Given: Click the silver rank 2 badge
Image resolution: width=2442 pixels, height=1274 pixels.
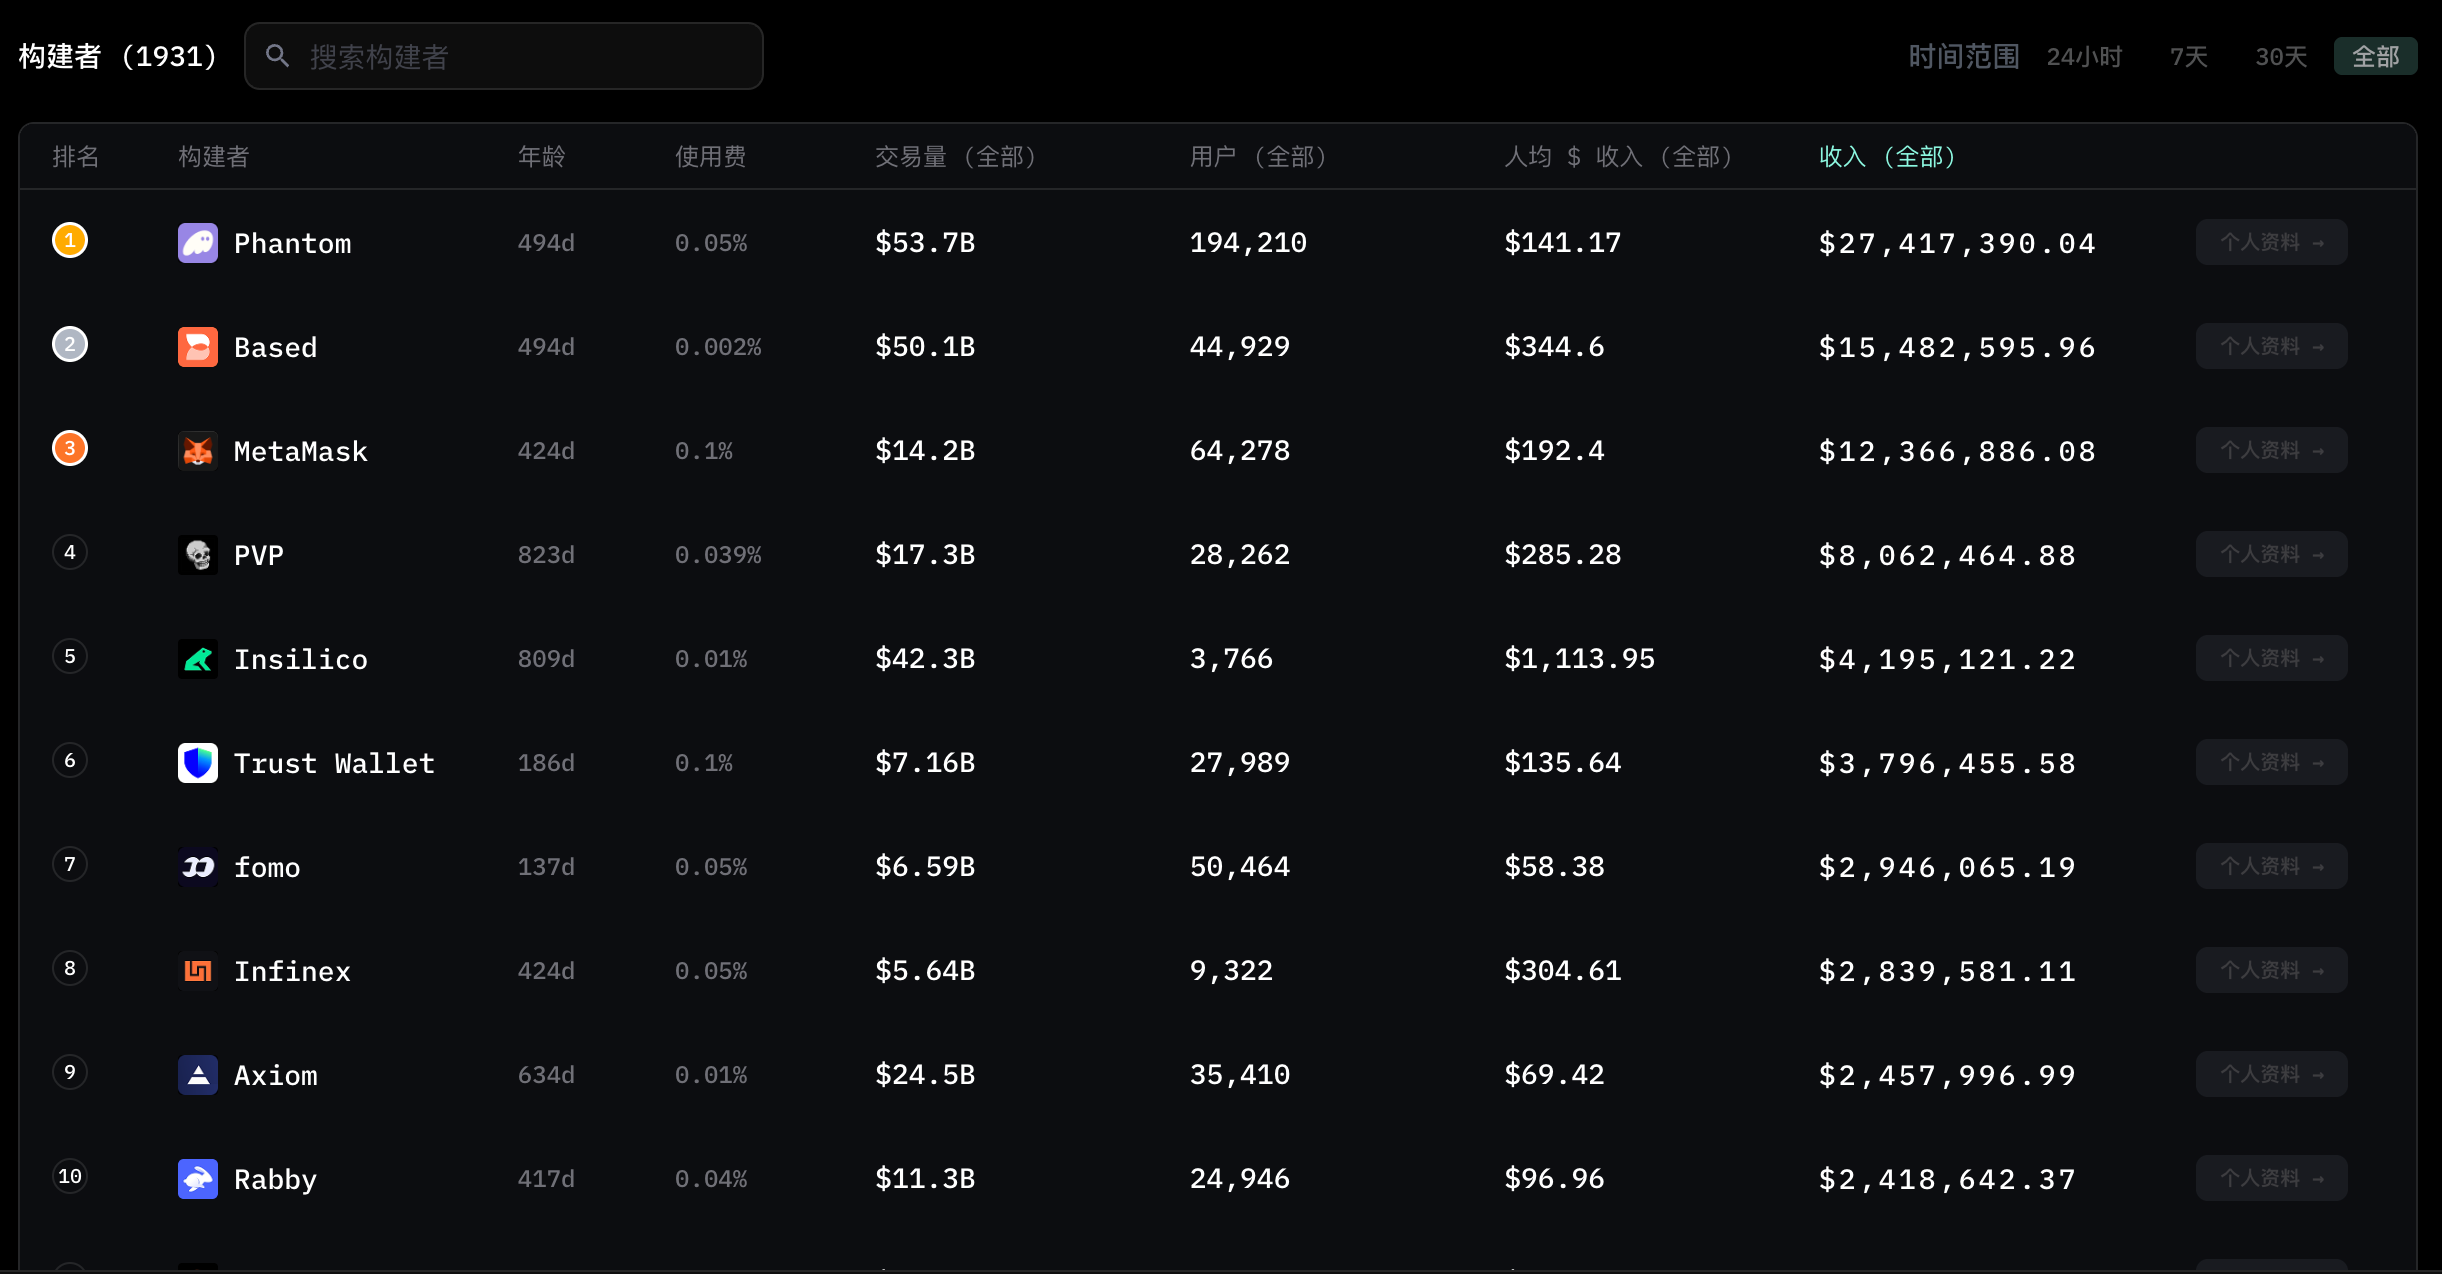Looking at the screenshot, I should [x=70, y=344].
